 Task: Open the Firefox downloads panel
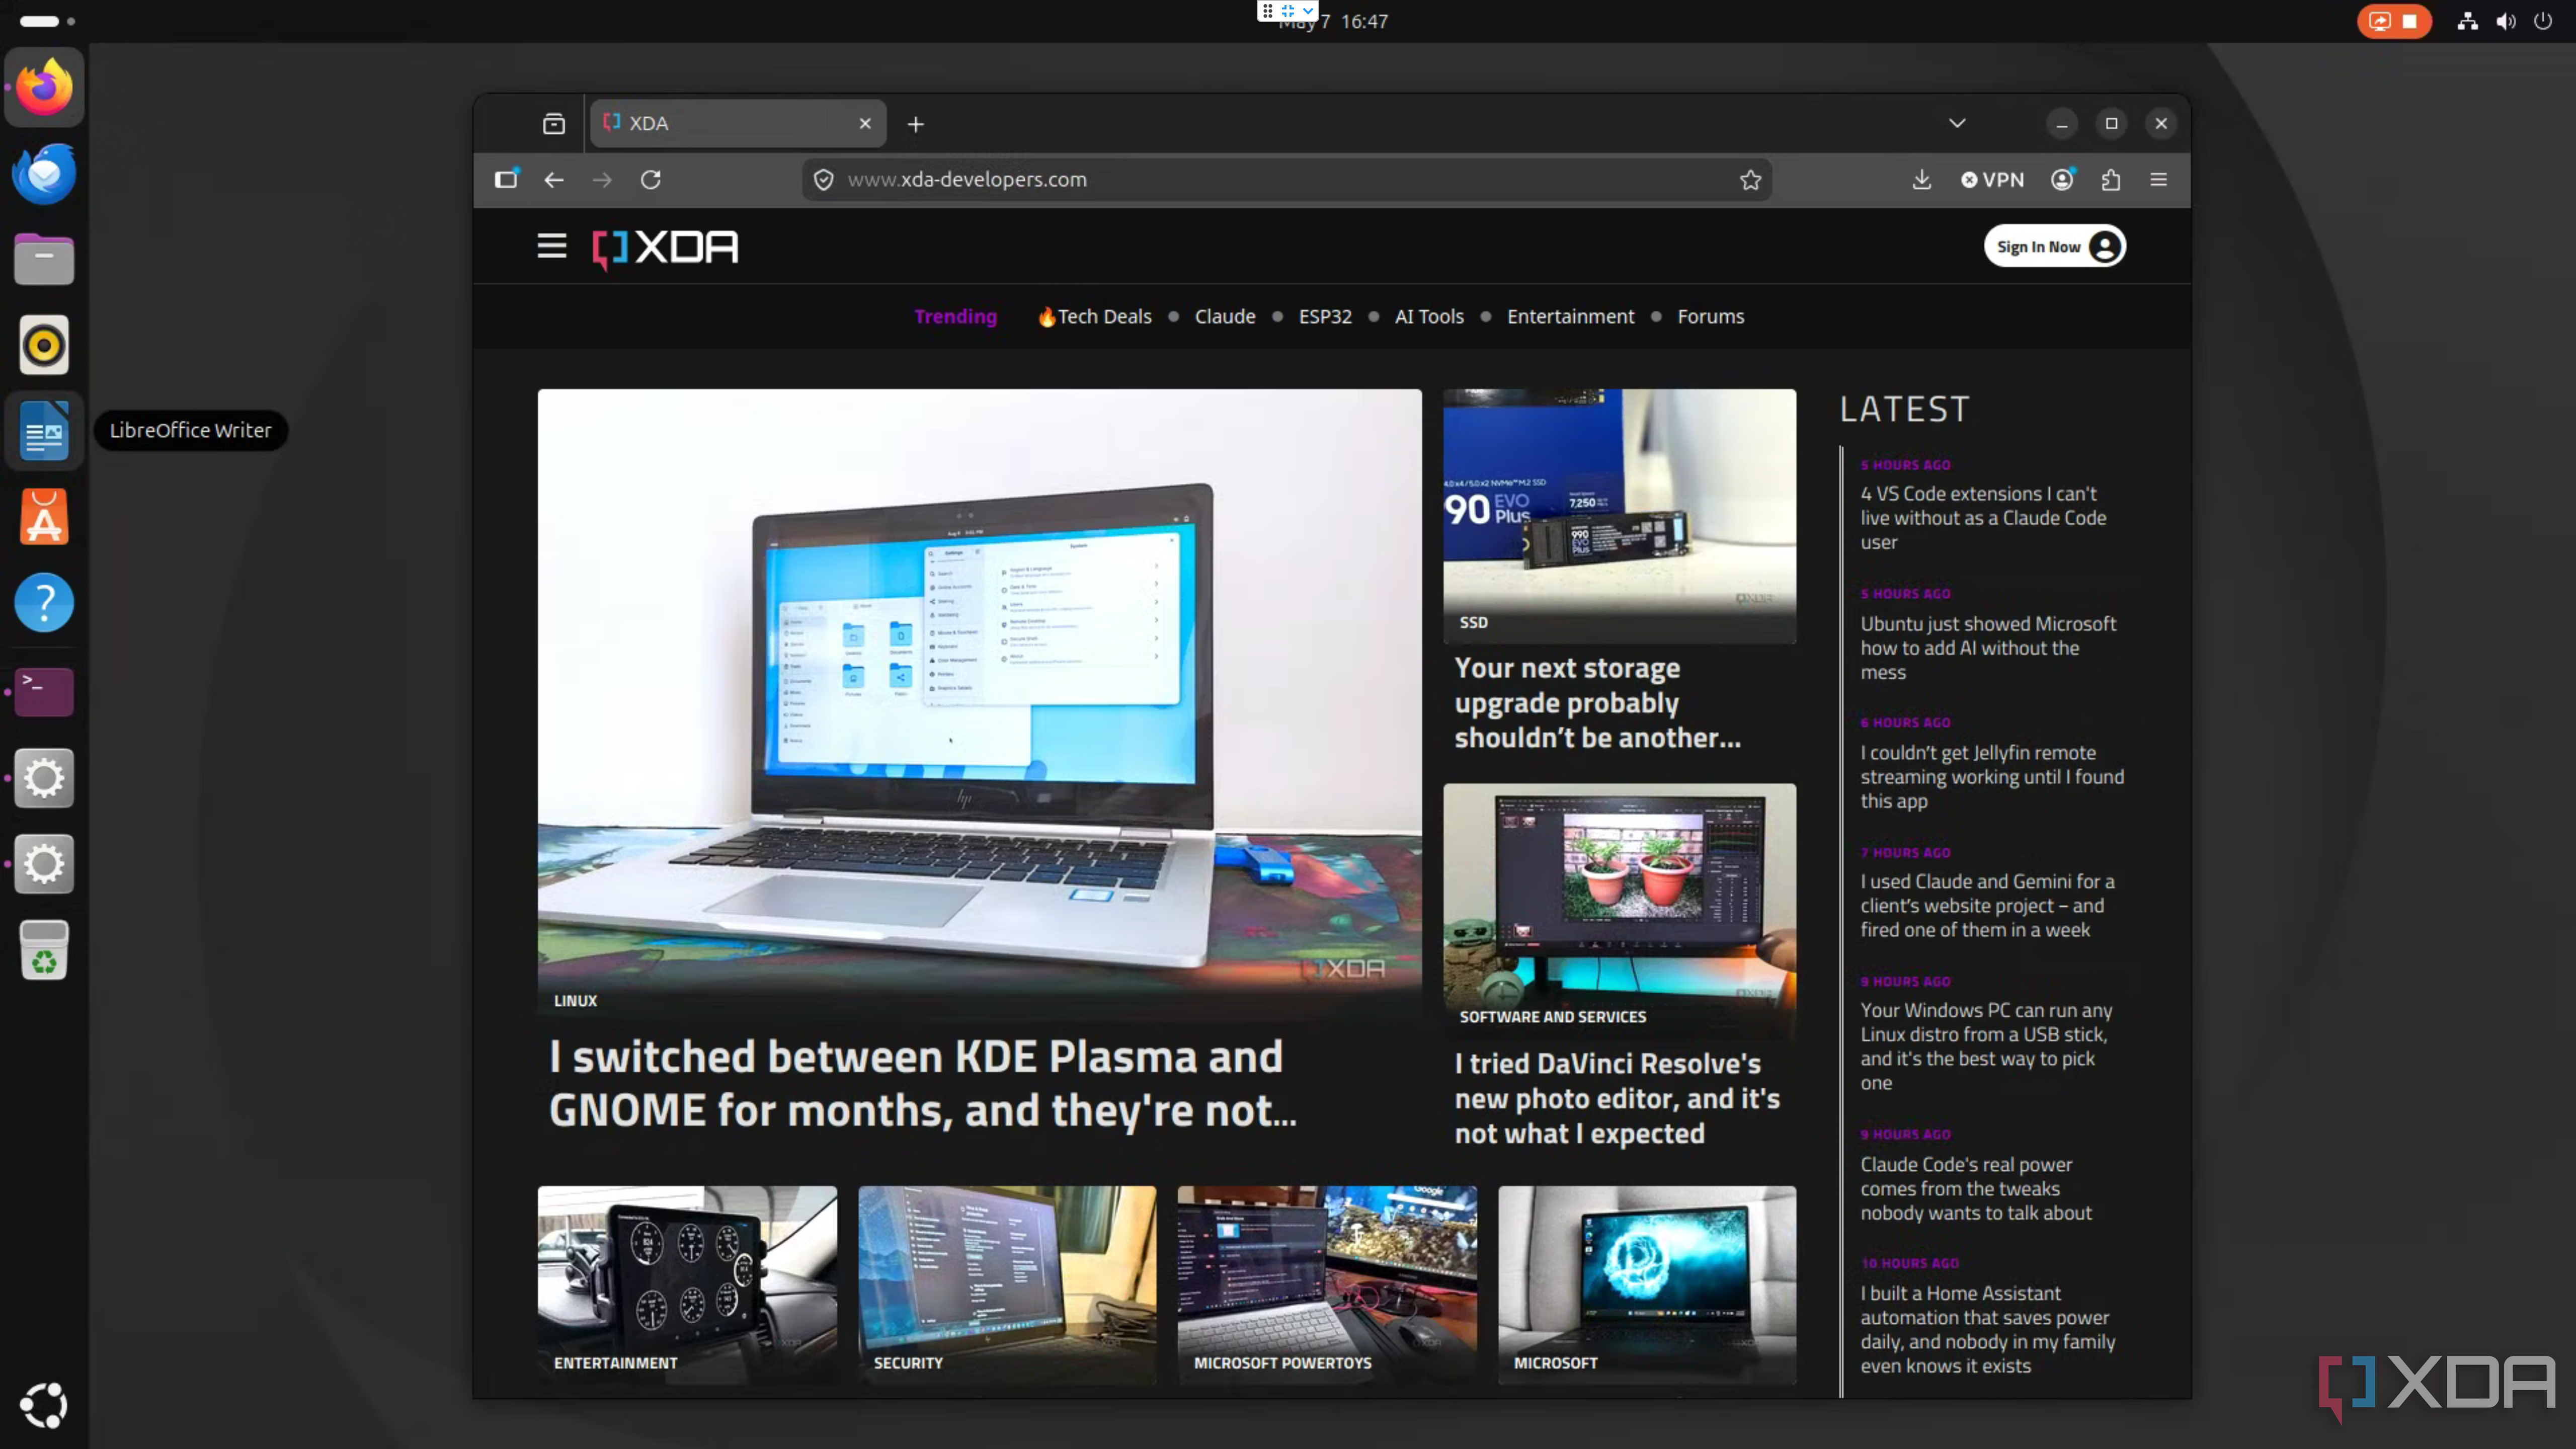(x=1921, y=179)
